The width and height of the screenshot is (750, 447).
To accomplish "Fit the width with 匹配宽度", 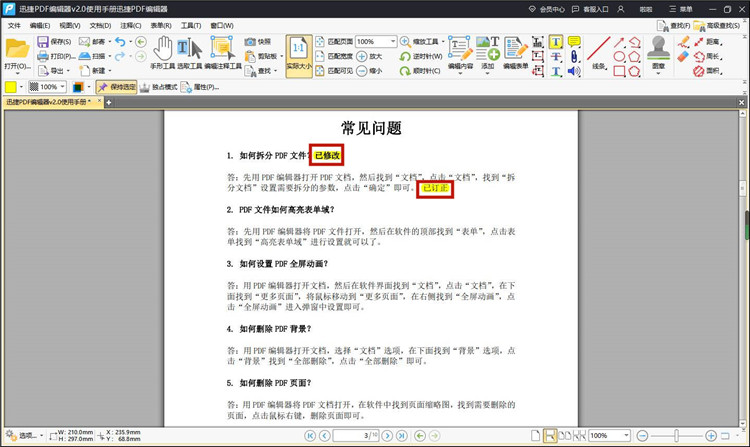I will [334, 56].
